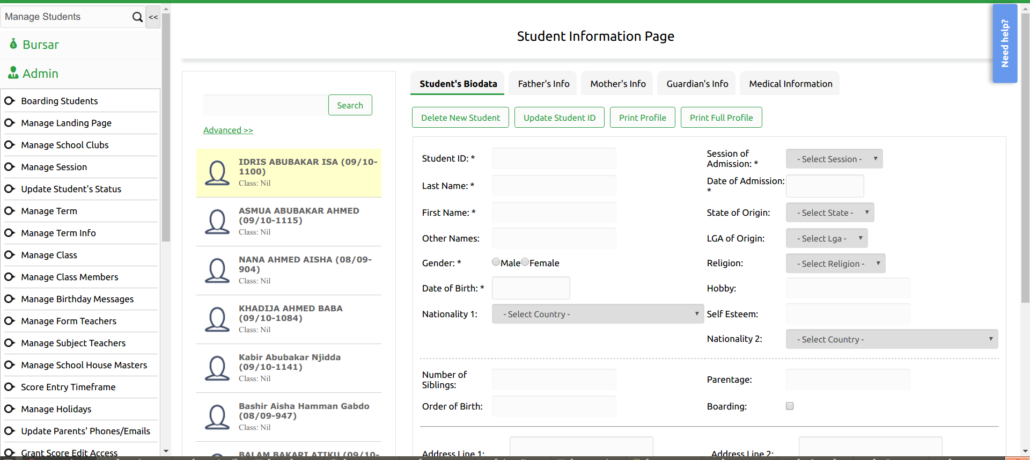Click the Parentage input field
This screenshot has width=1030, height=460.
(848, 380)
